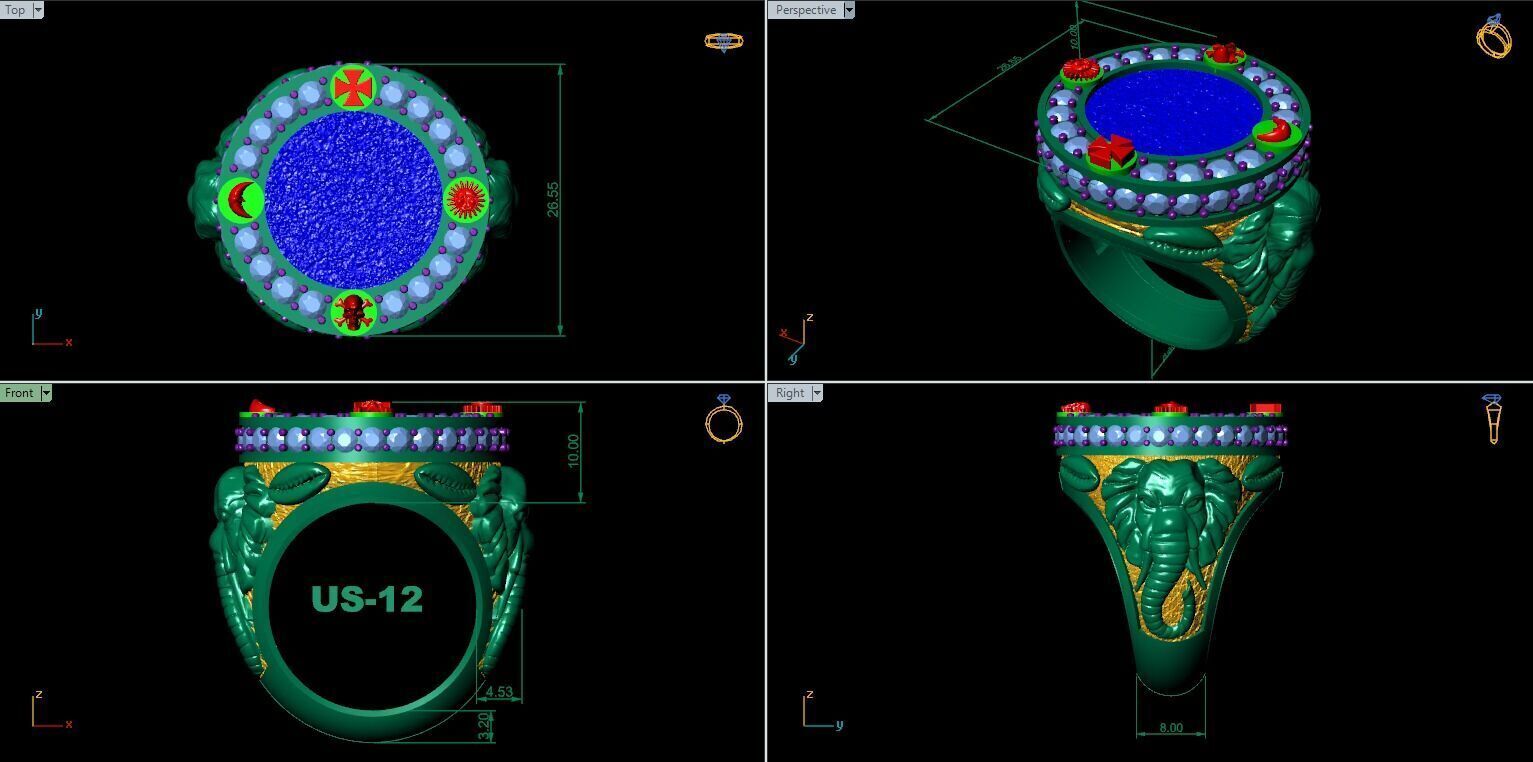Click the ring view icon in Right viewport
1533x762 pixels.
click(1493, 418)
